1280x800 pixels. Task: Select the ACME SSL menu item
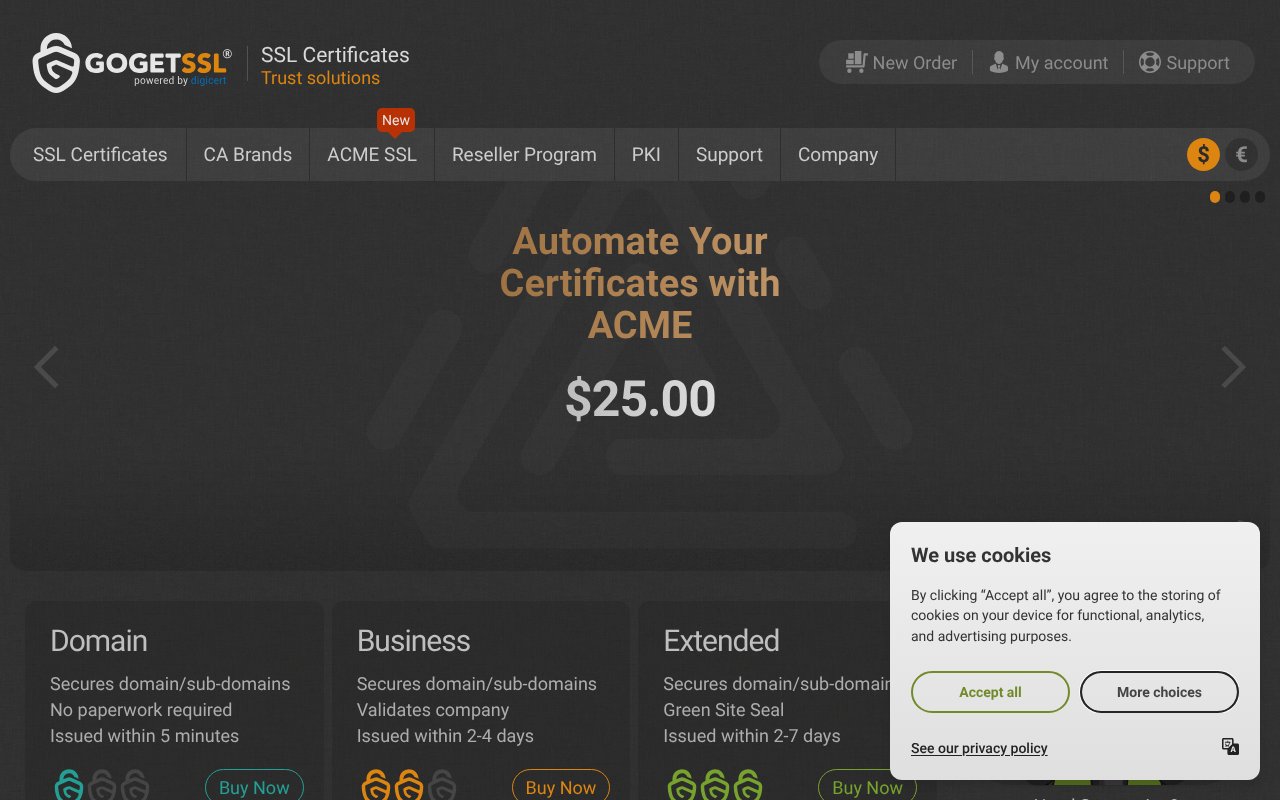pyautogui.click(x=372, y=154)
